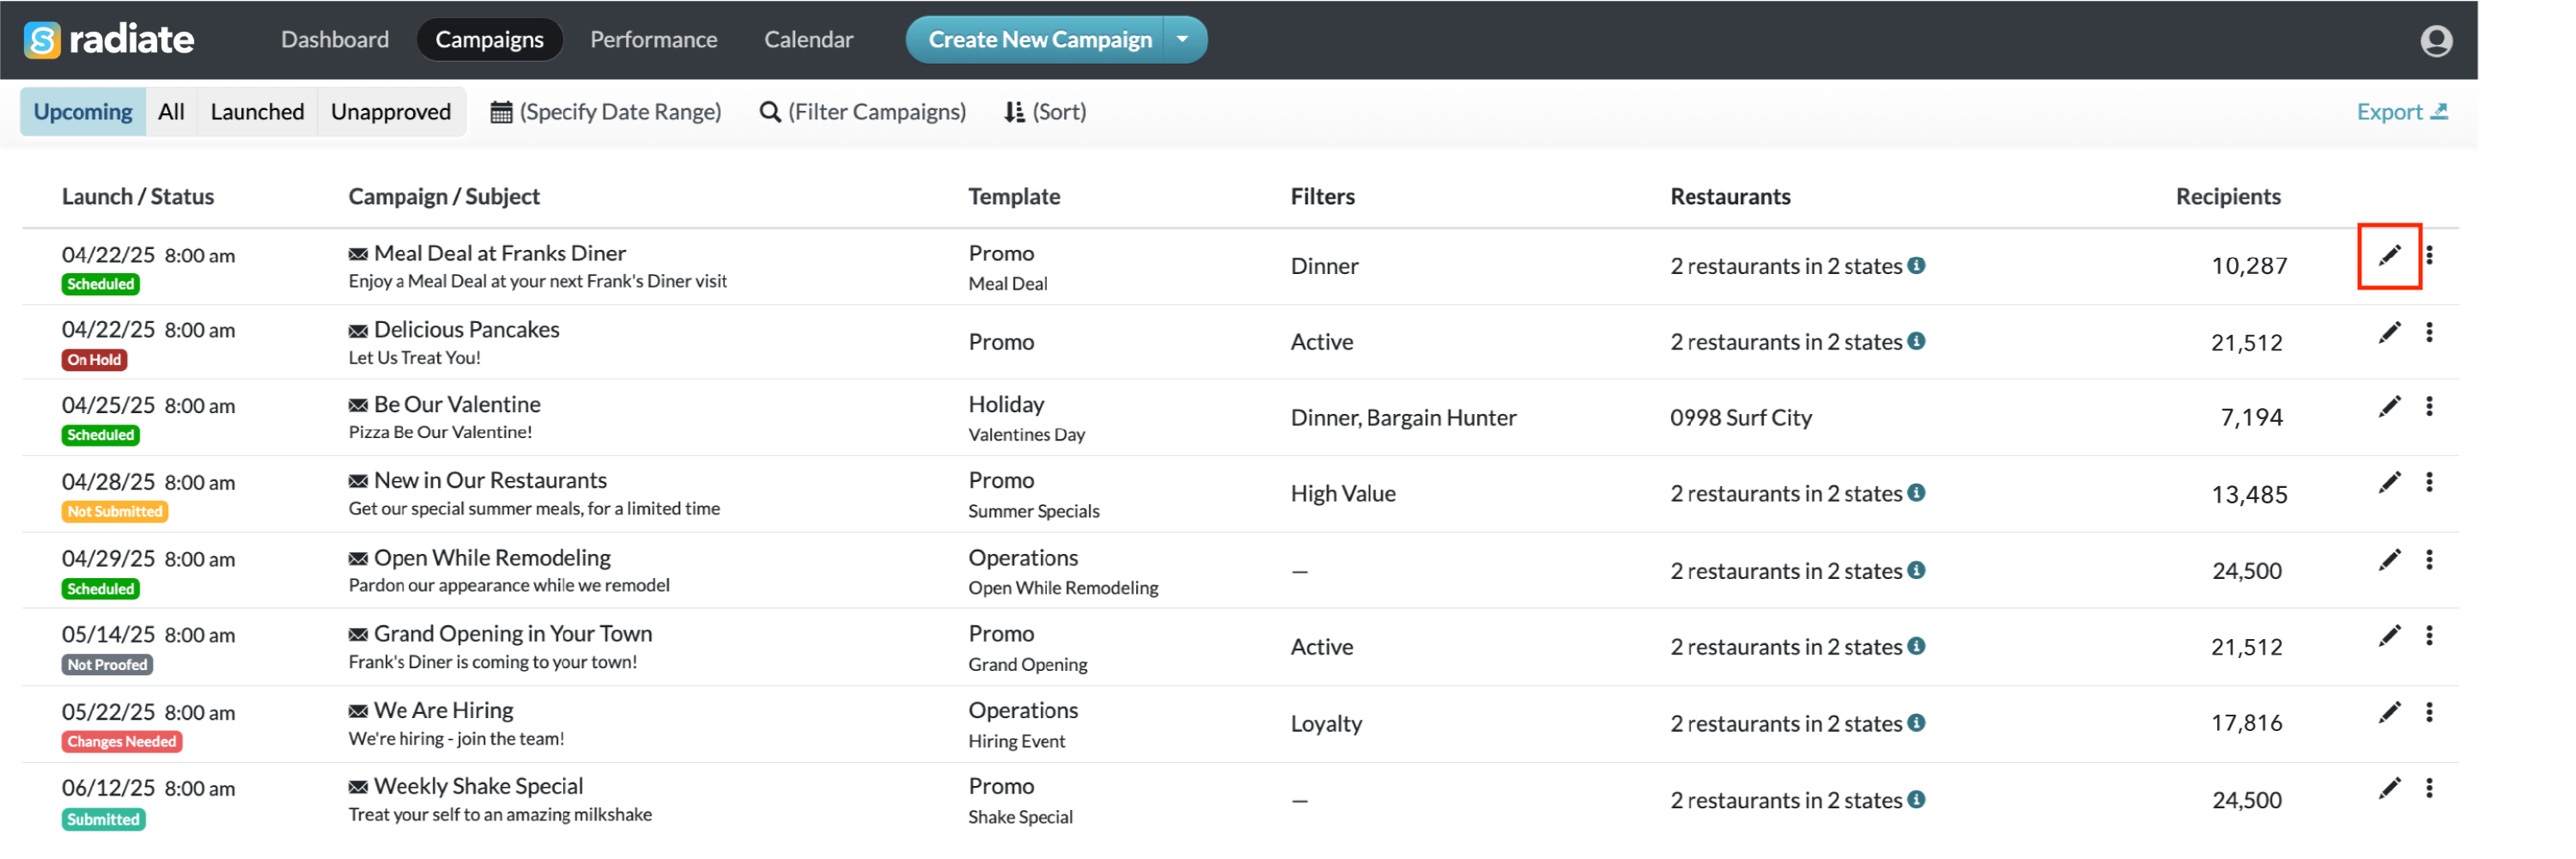This screenshot has width=2576, height=859.
Task: Show restaurant info for We Are Hiring row
Action: coord(1916,723)
